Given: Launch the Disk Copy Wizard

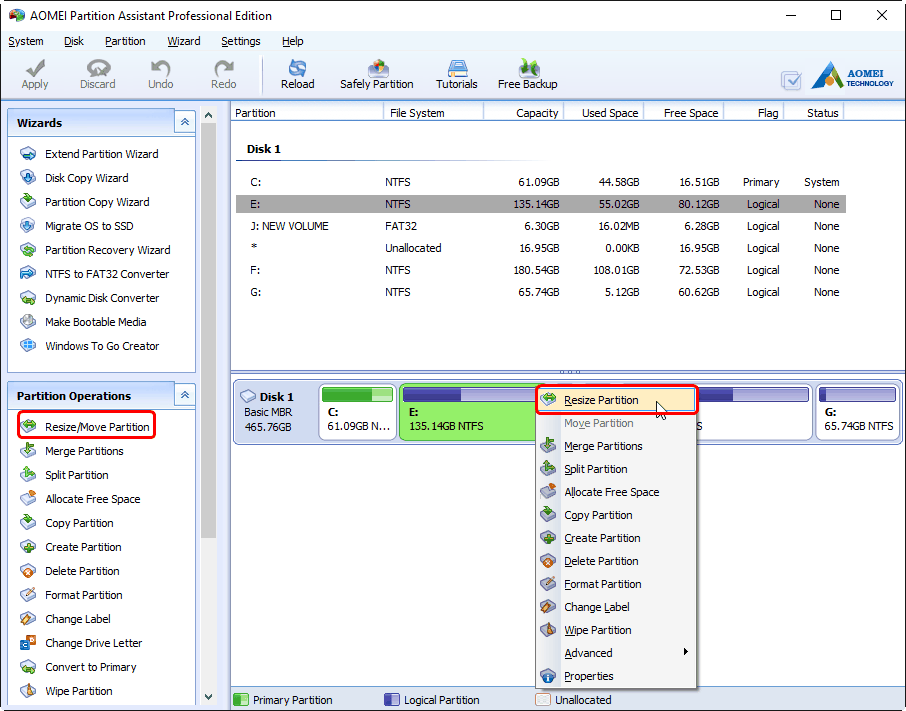Looking at the screenshot, I should click(74, 178).
